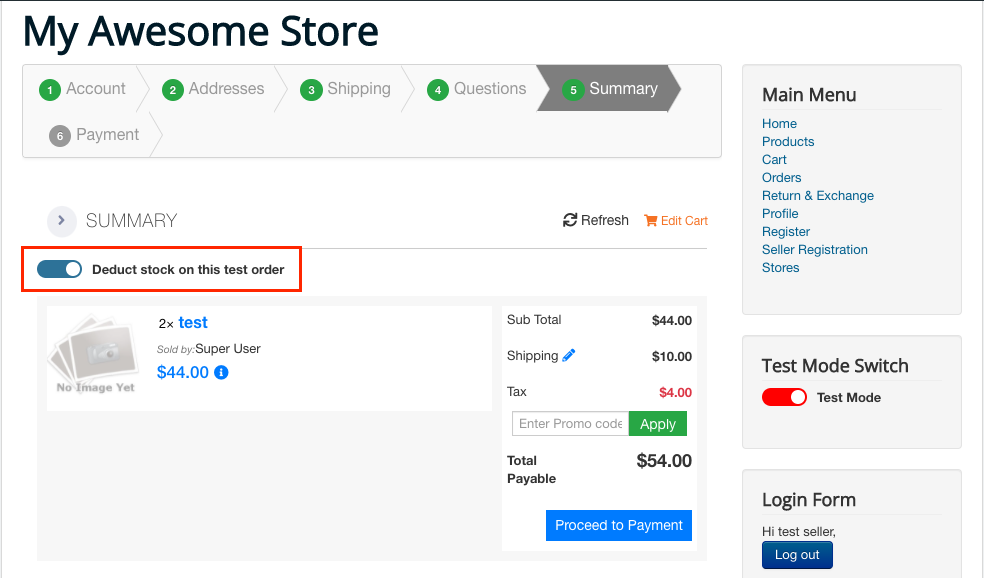Click the Enter Promo code field
Image resolution: width=984 pixels, height=578 pixels.
click(x=570, y=424)
